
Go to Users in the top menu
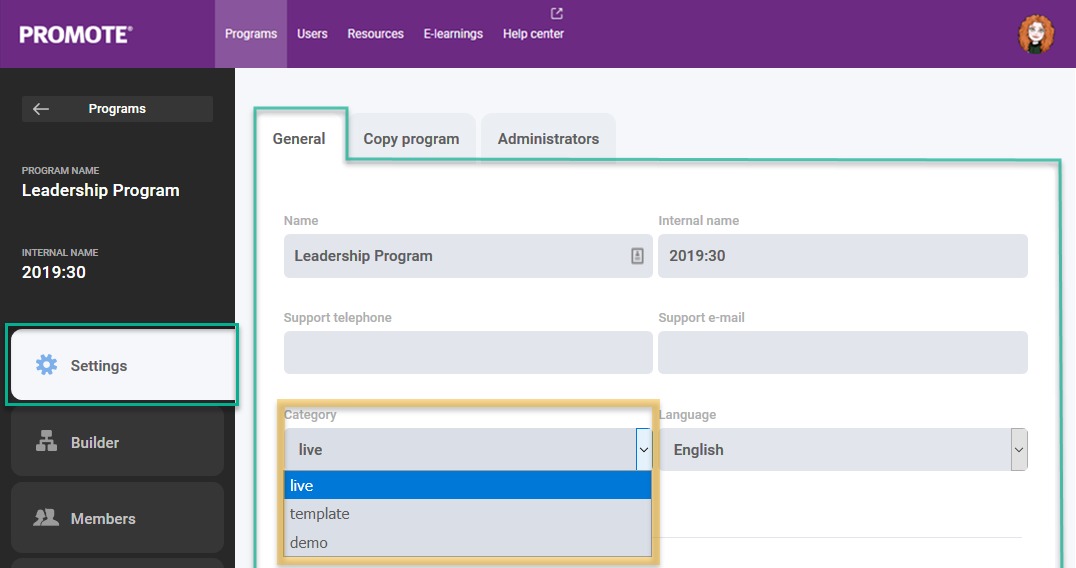[x=312, y=34]
